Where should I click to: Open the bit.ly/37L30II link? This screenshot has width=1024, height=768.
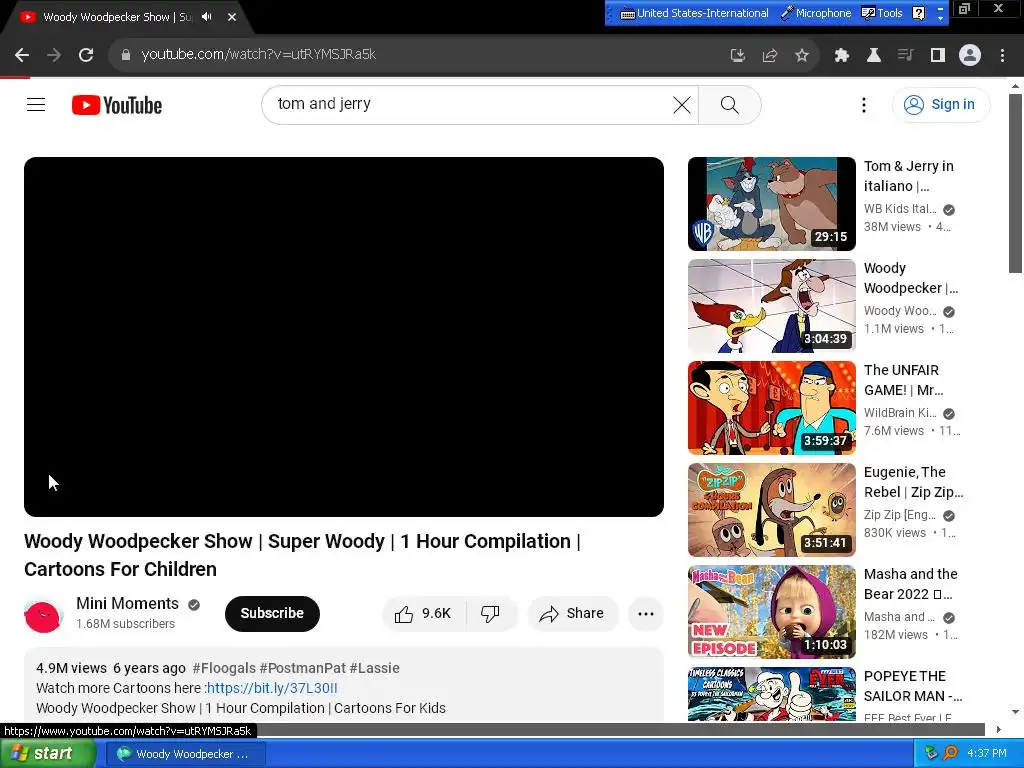pos(272,688)
